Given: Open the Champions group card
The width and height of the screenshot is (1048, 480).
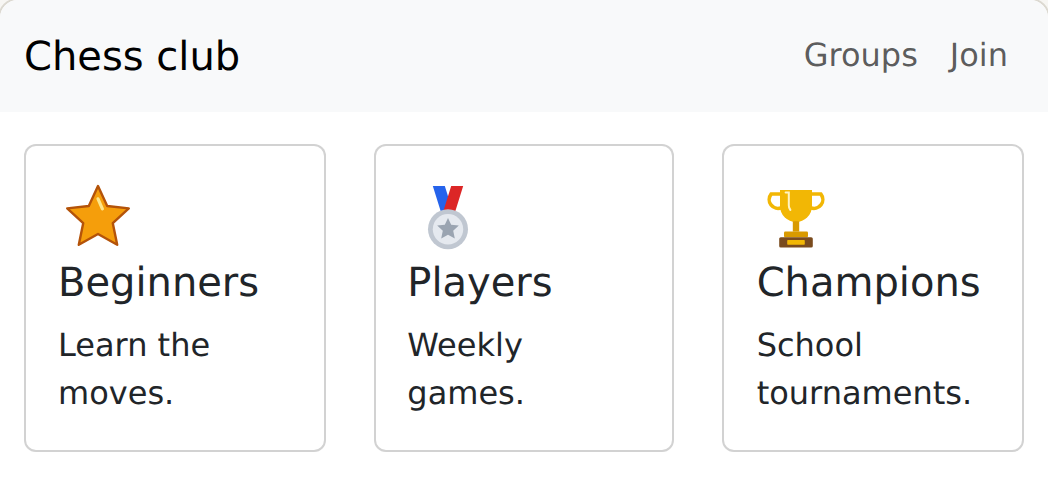Looking at the screenshot, I should [873, 298].
